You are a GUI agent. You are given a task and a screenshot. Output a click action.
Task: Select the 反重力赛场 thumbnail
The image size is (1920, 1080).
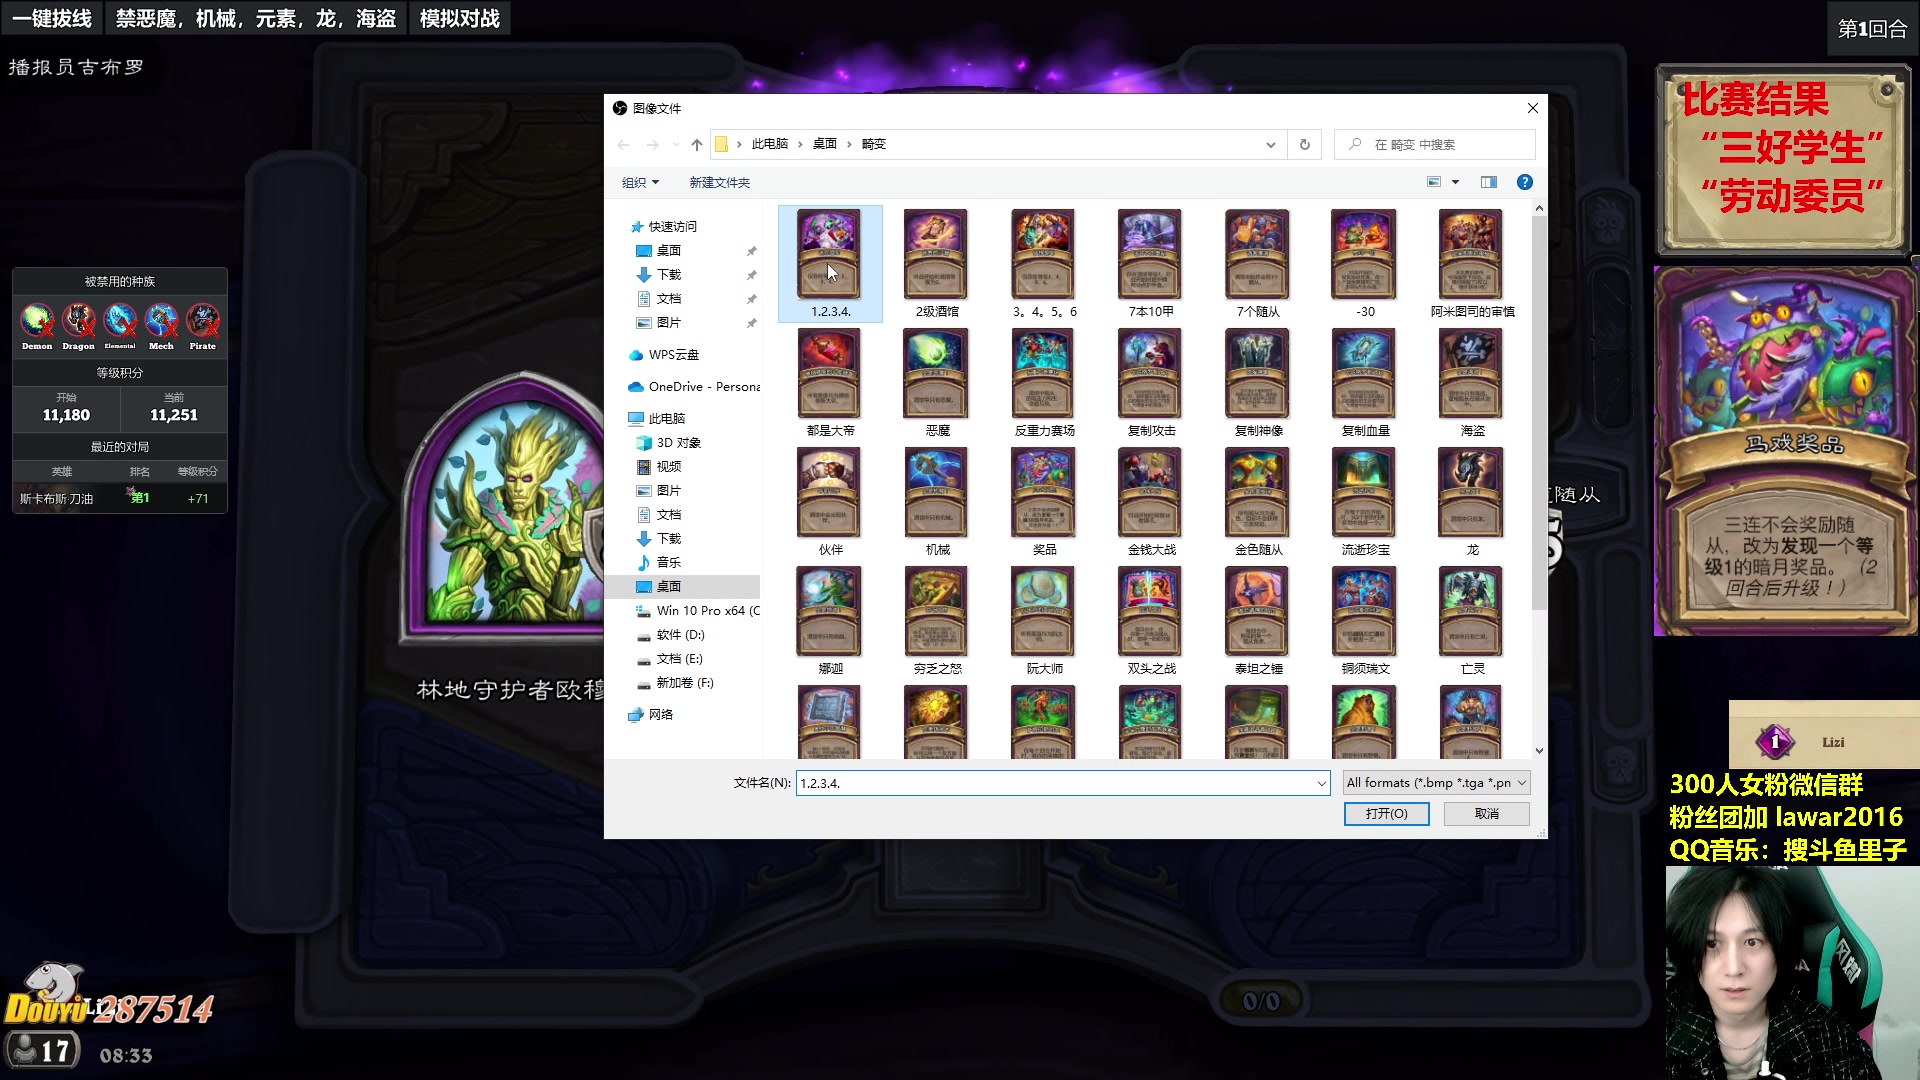(x=1044, y=382)
